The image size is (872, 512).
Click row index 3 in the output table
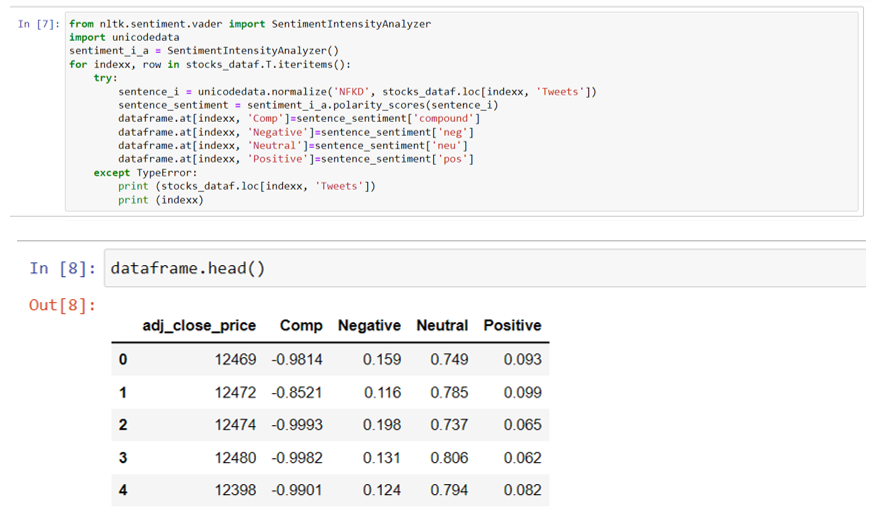(123, 458)
